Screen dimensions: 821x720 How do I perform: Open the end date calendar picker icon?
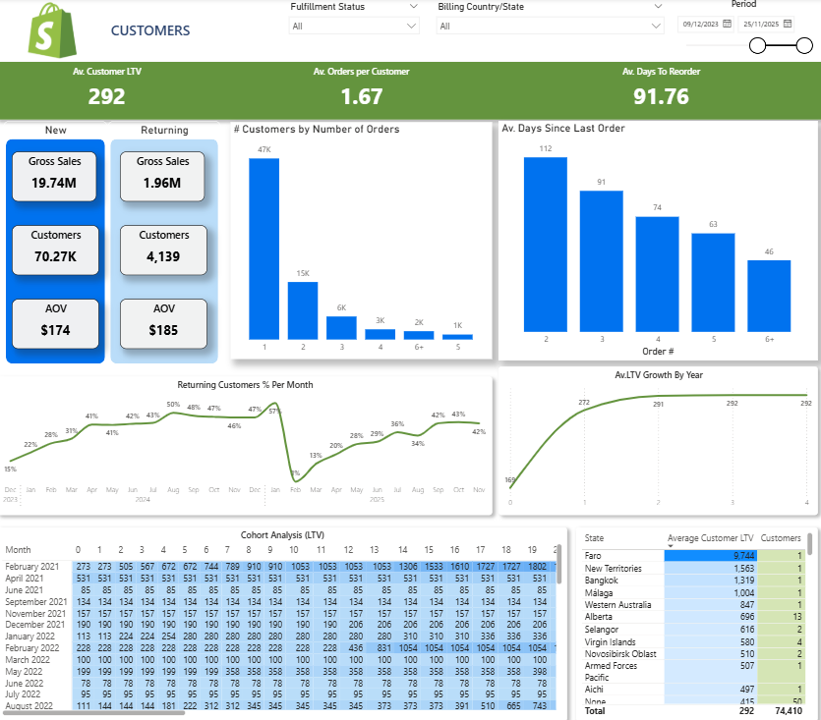(787, 24)
